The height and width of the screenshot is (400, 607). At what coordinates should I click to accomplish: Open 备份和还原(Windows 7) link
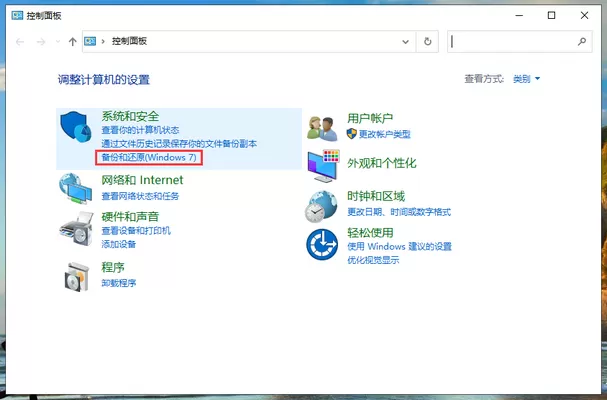(149, 158)
